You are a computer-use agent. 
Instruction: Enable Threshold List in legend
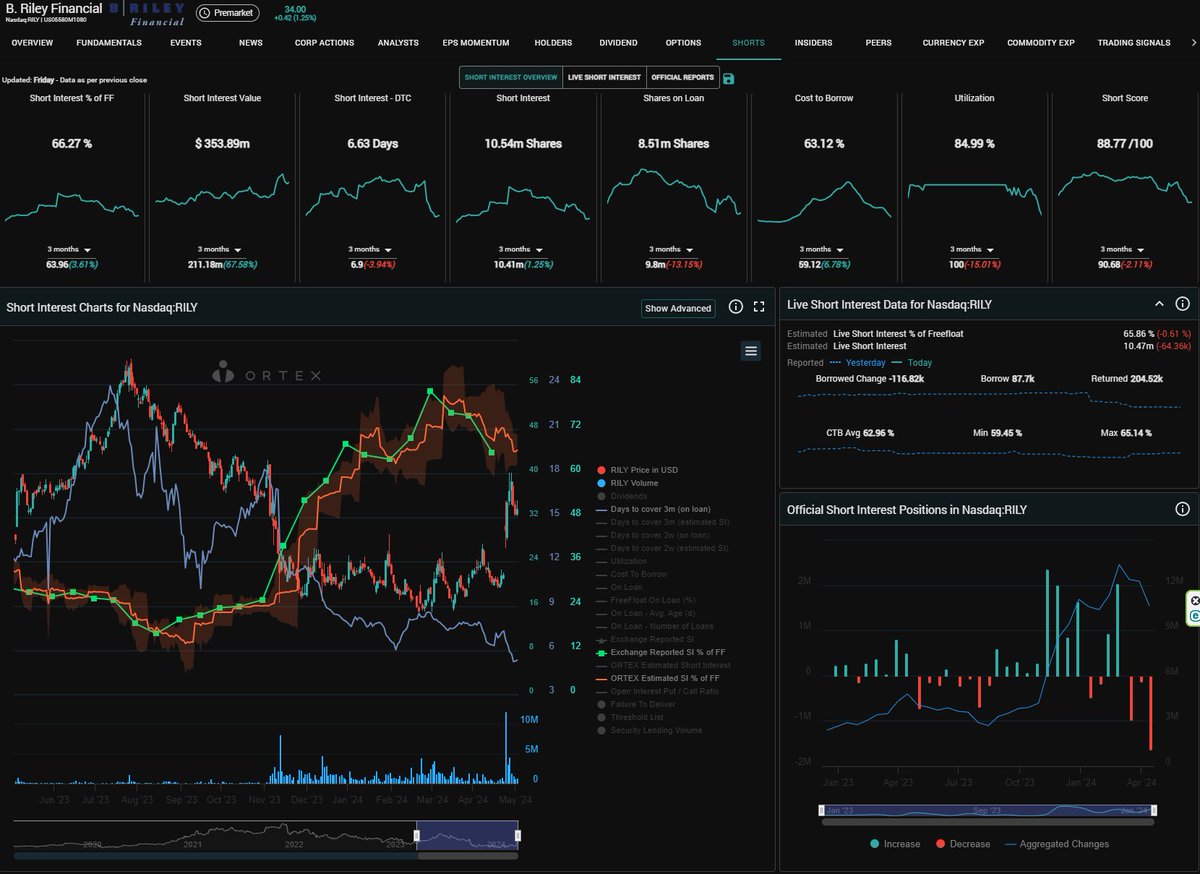click(632, 717)
